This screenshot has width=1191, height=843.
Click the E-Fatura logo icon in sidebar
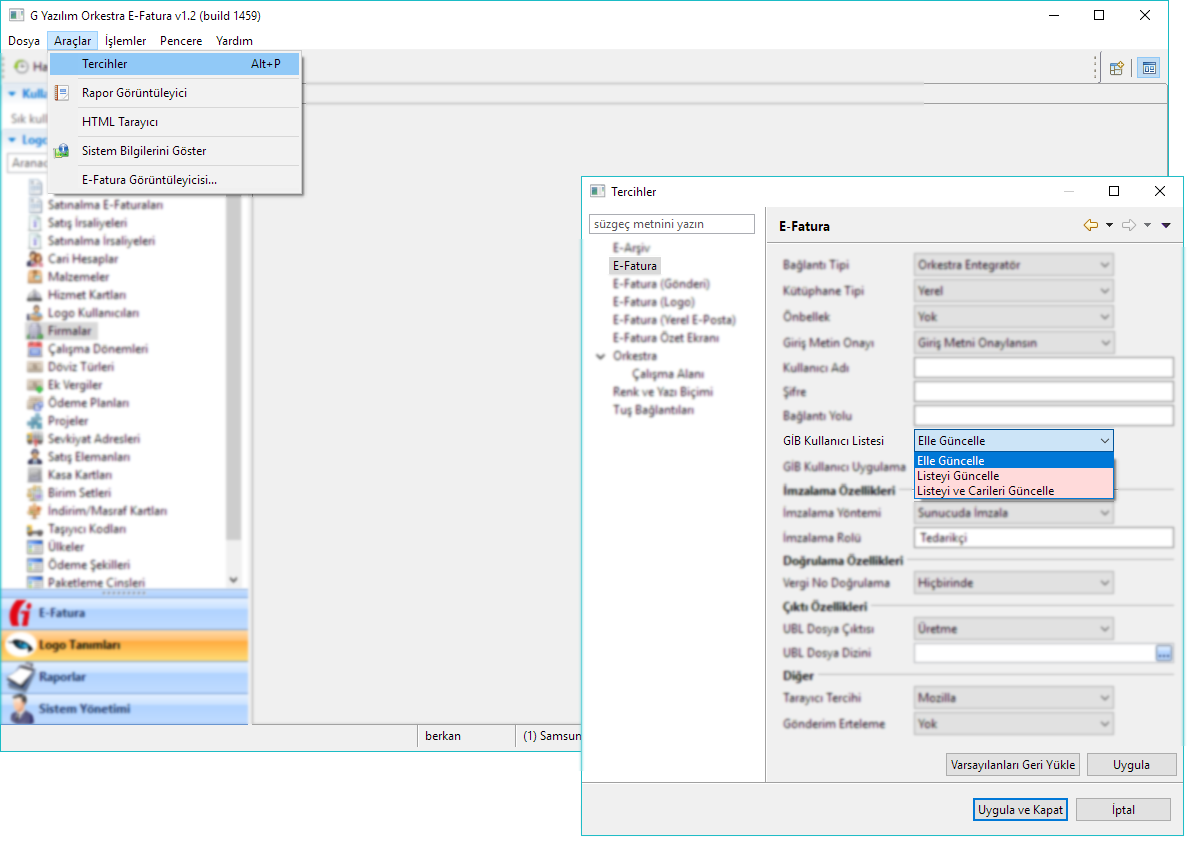[x=19, y=614]
